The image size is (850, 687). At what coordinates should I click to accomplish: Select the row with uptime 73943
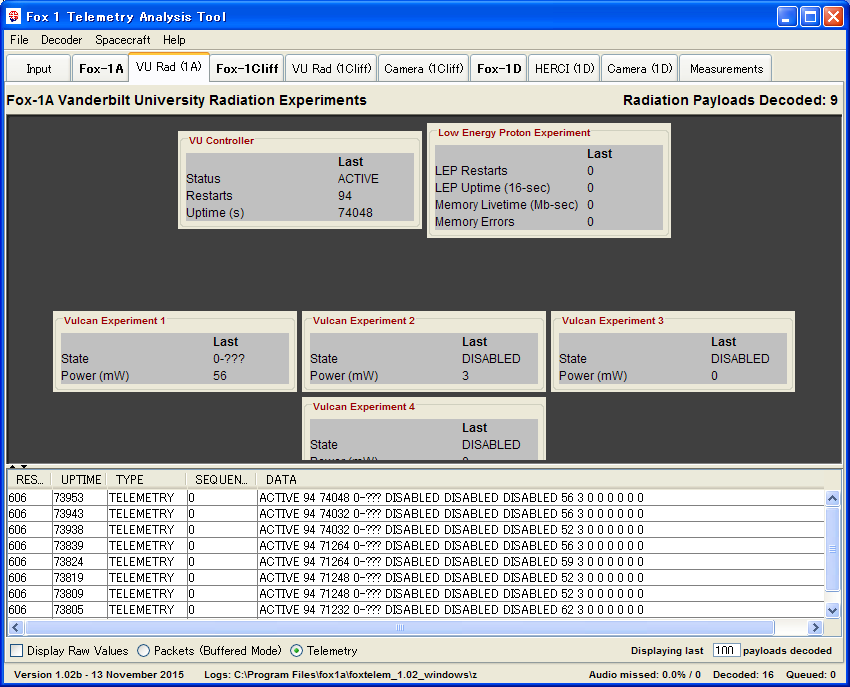(416, 513)
